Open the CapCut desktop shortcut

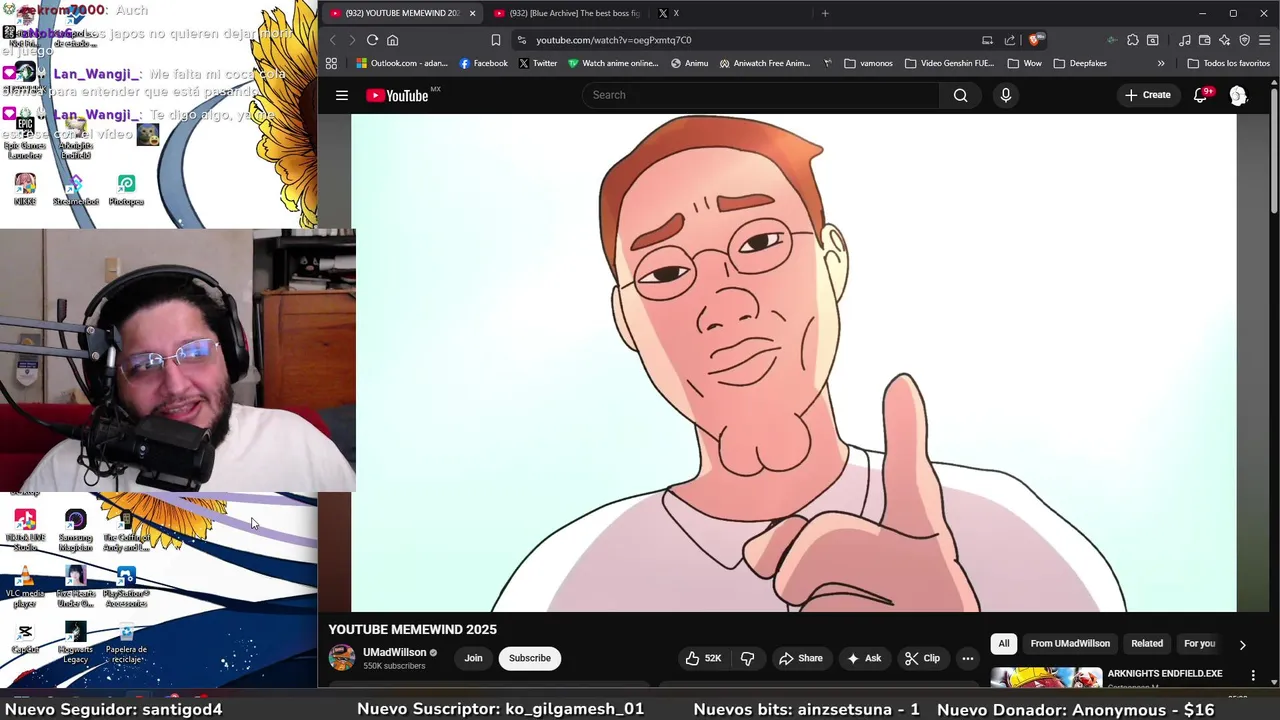point(25,639)
